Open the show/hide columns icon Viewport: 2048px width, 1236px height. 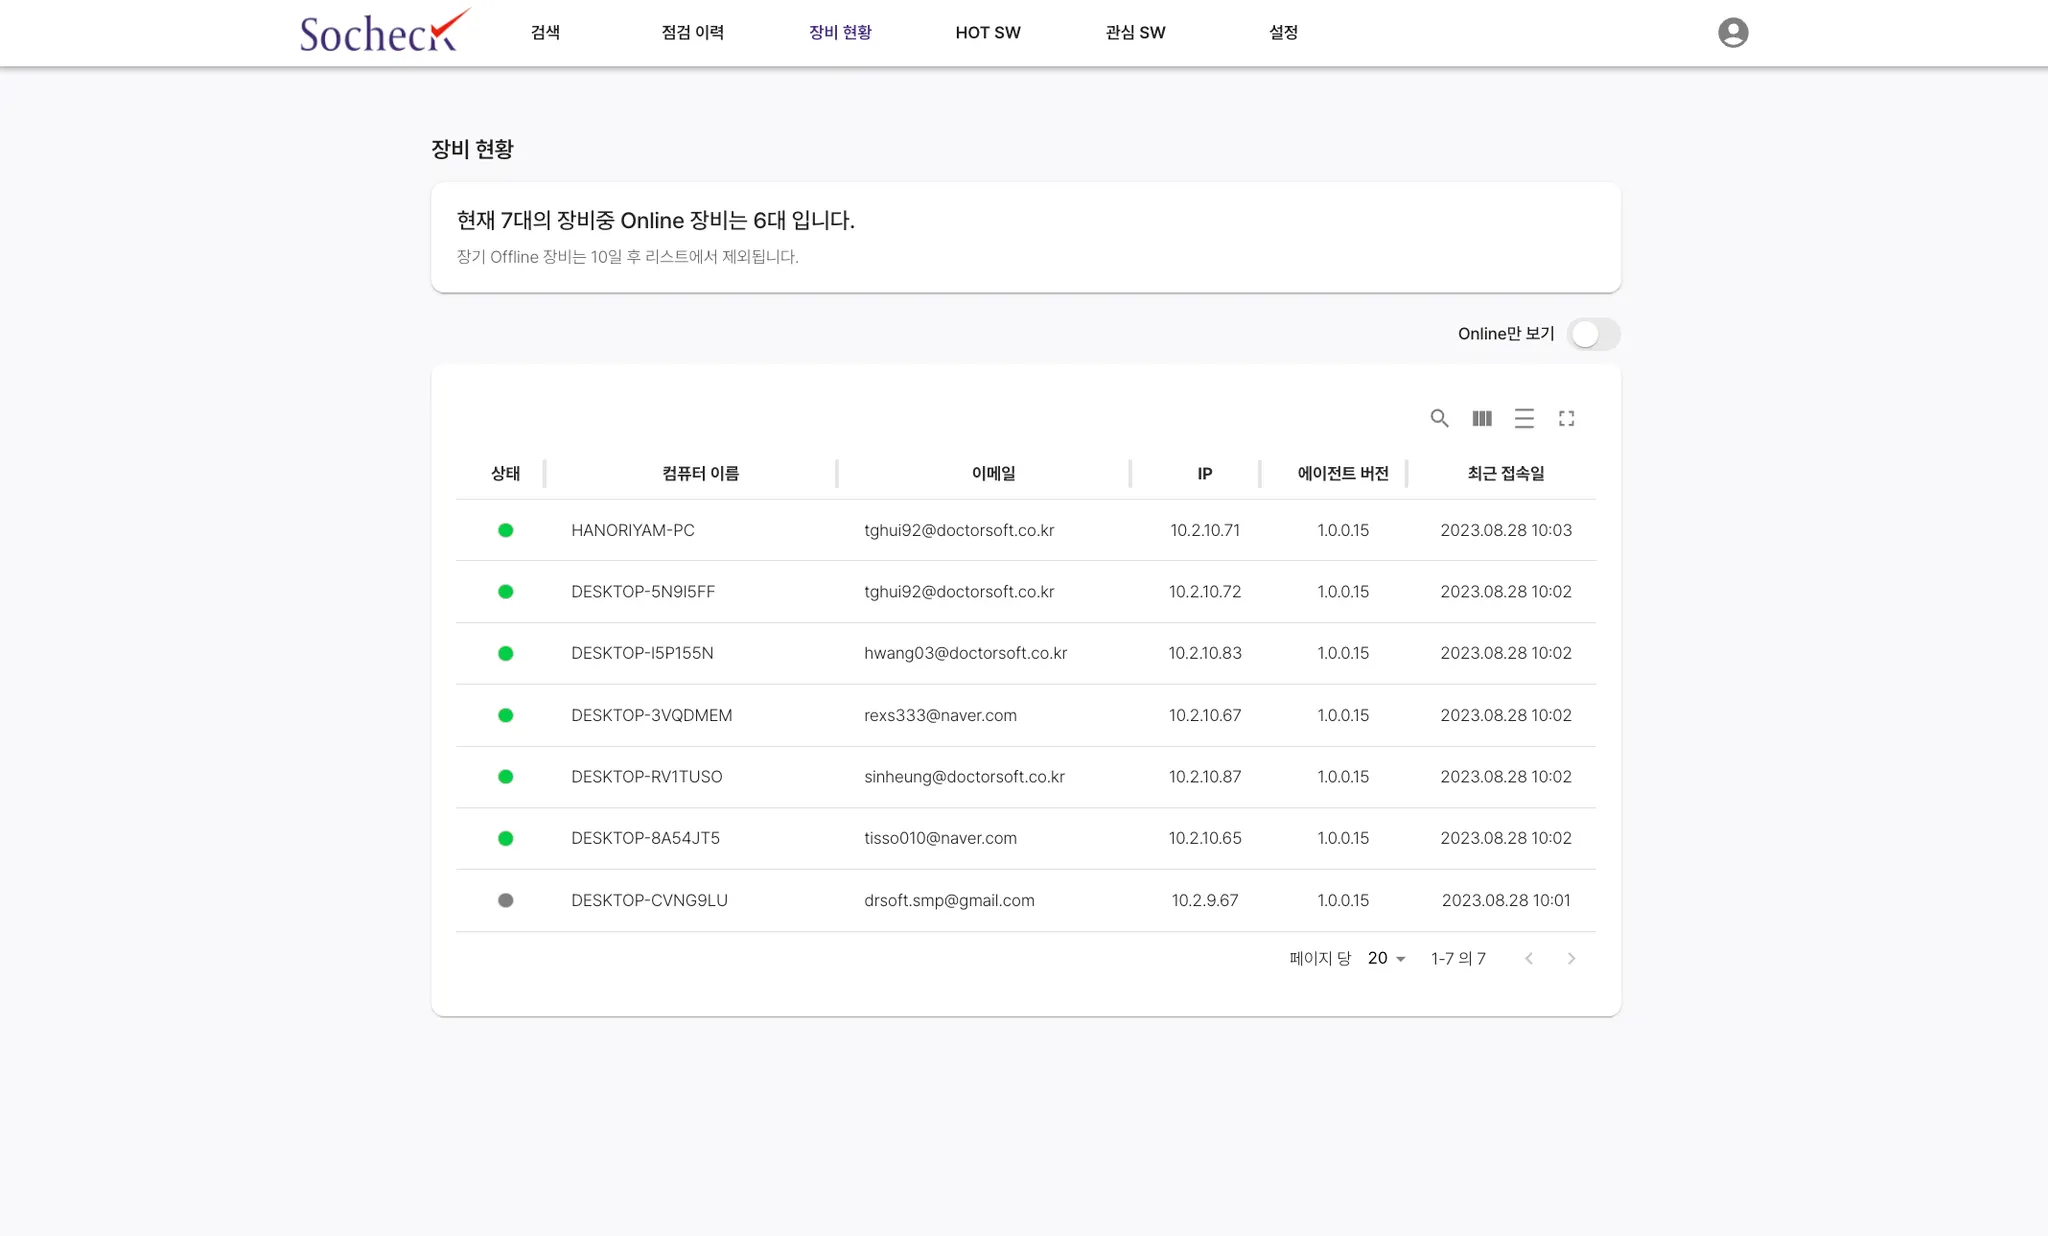coord(1482,418)
